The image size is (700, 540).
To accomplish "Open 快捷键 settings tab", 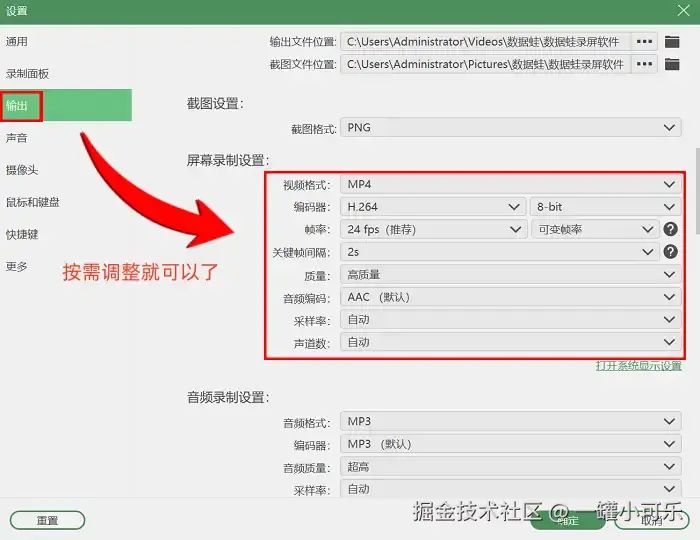I will click(66, 234).
